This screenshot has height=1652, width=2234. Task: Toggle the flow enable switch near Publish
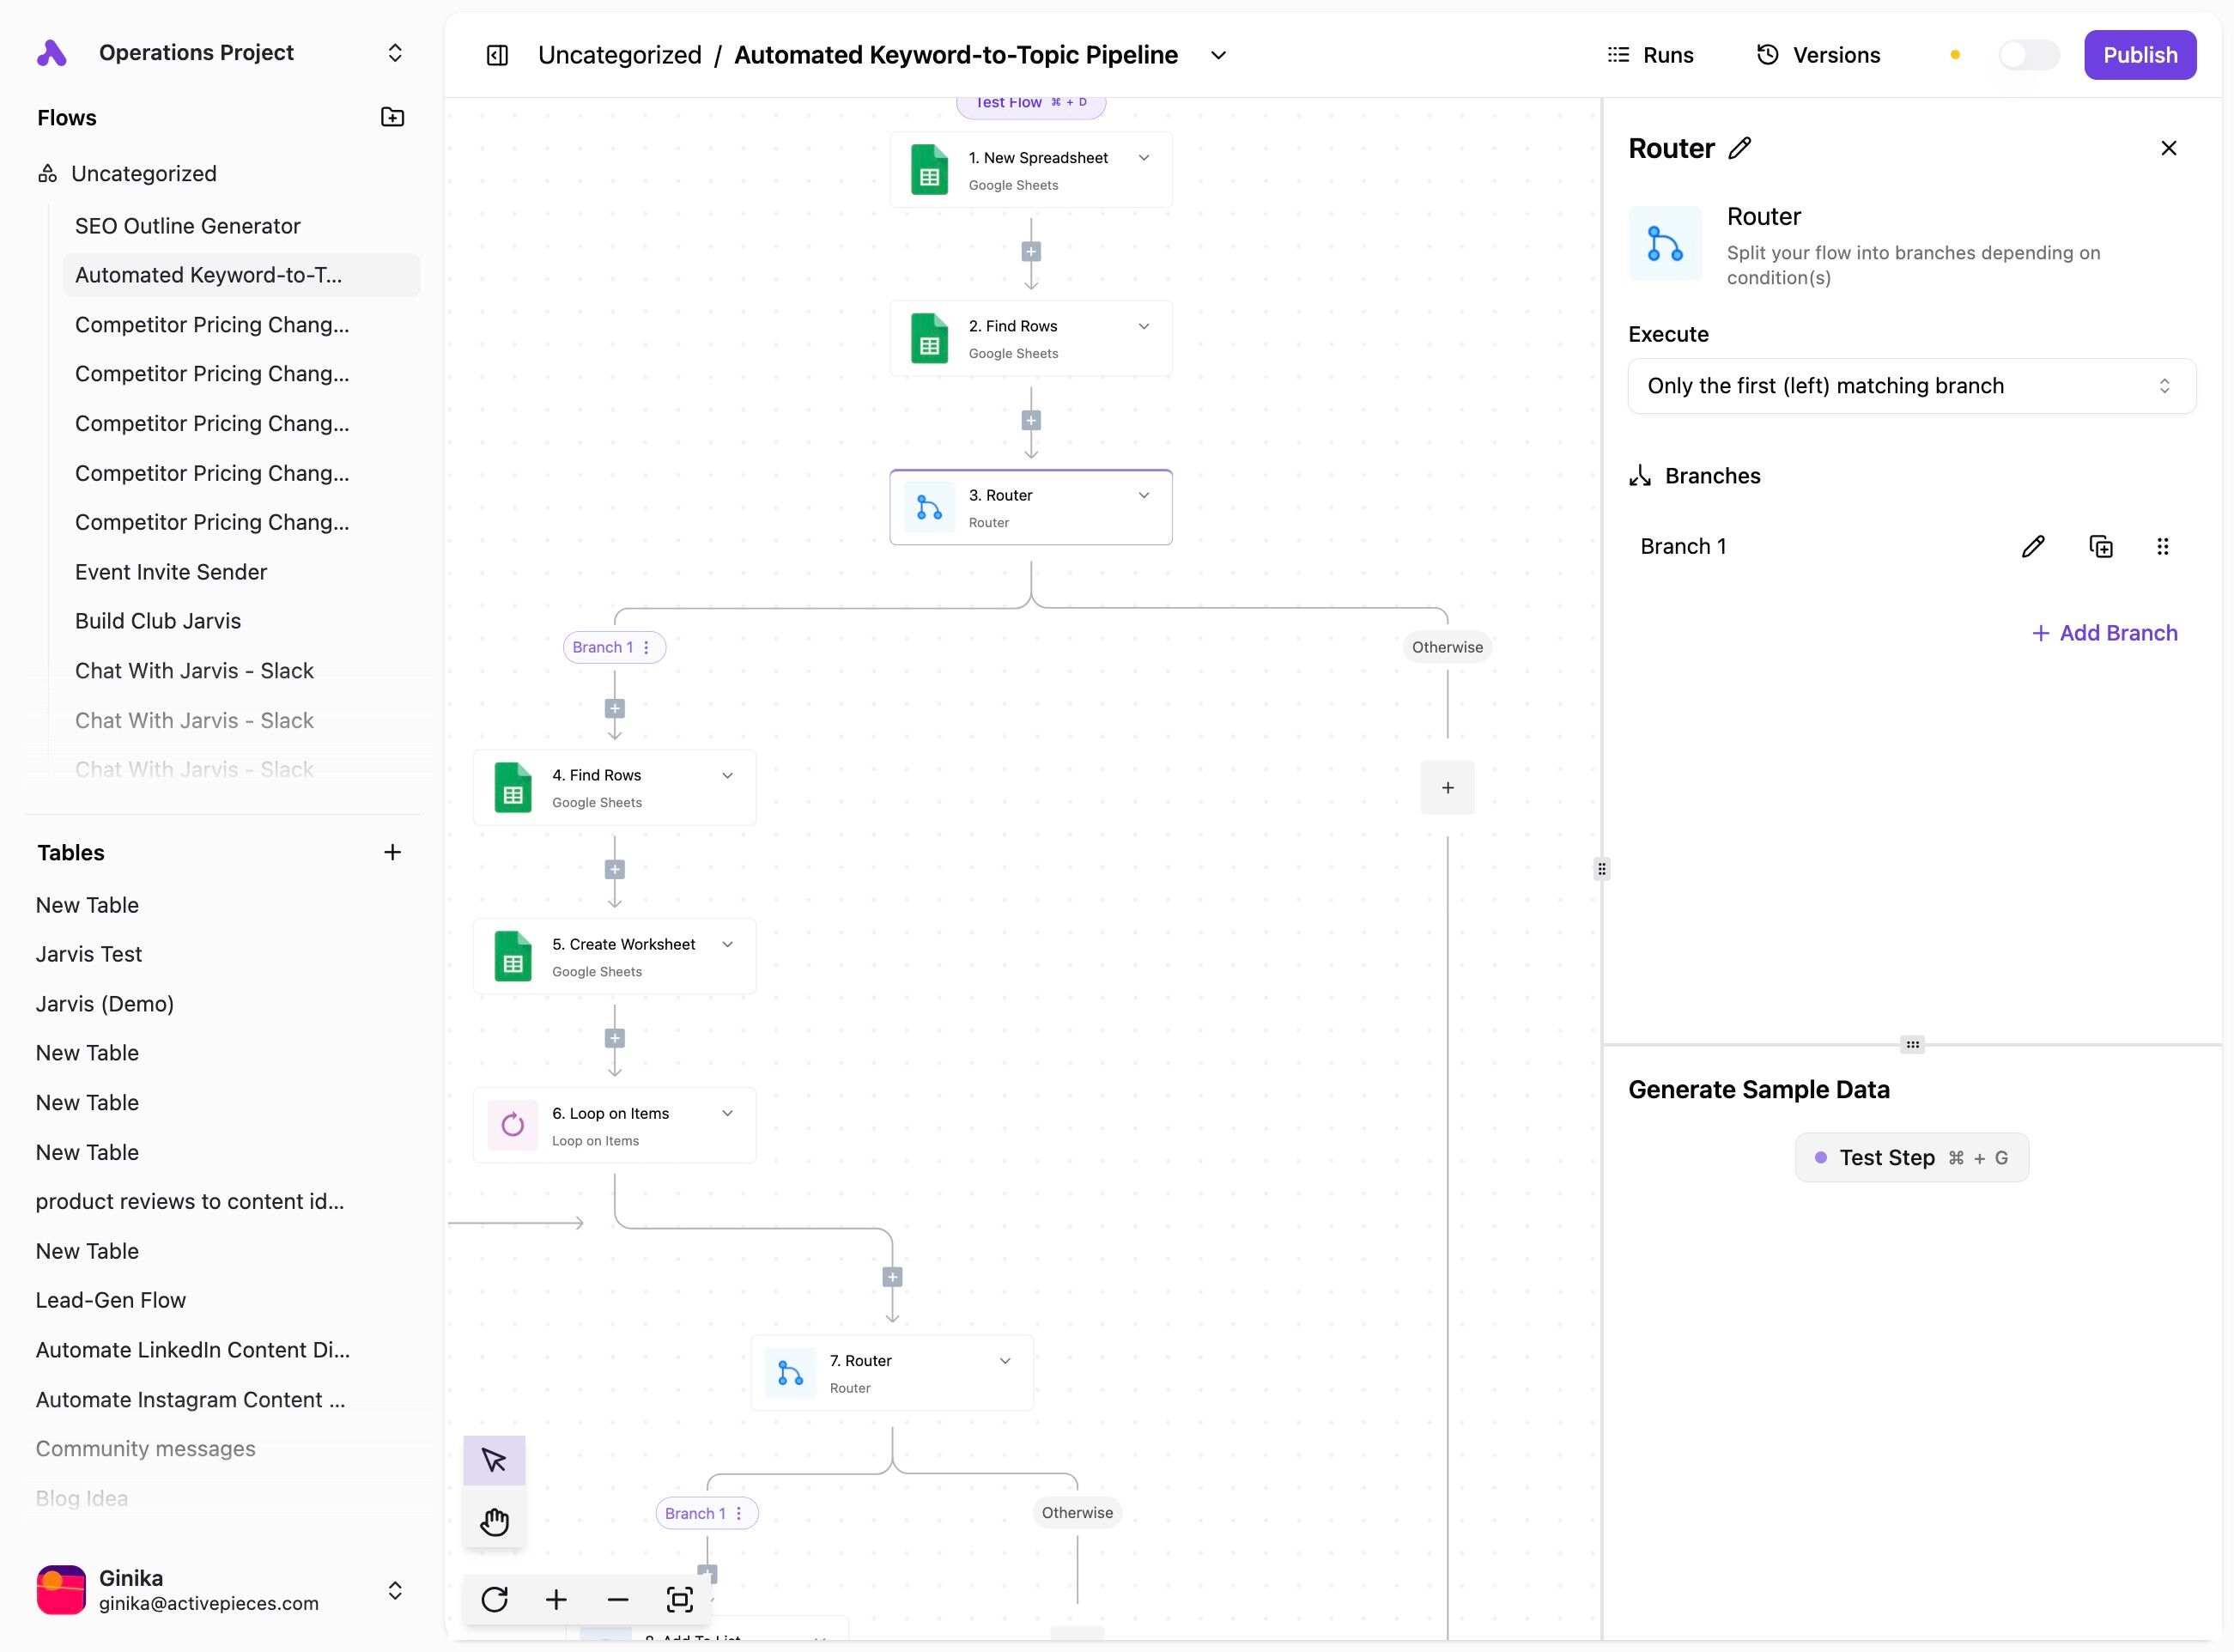pos(2028,55)
